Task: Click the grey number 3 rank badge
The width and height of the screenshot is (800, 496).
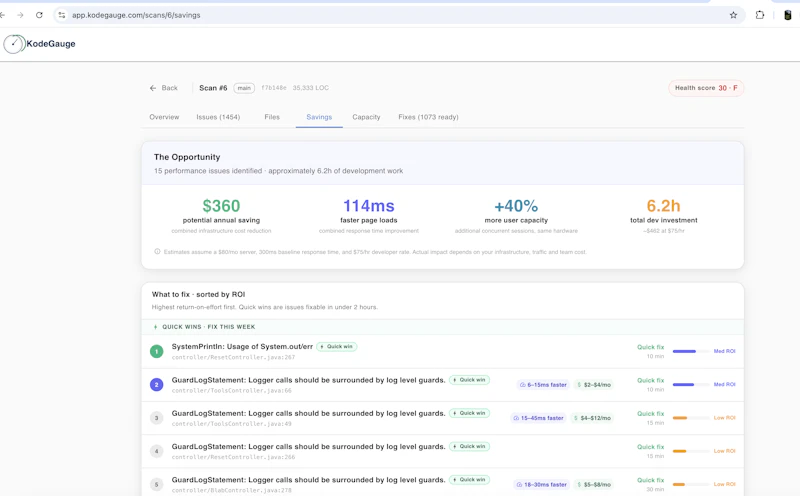Action: pos(157,418)
